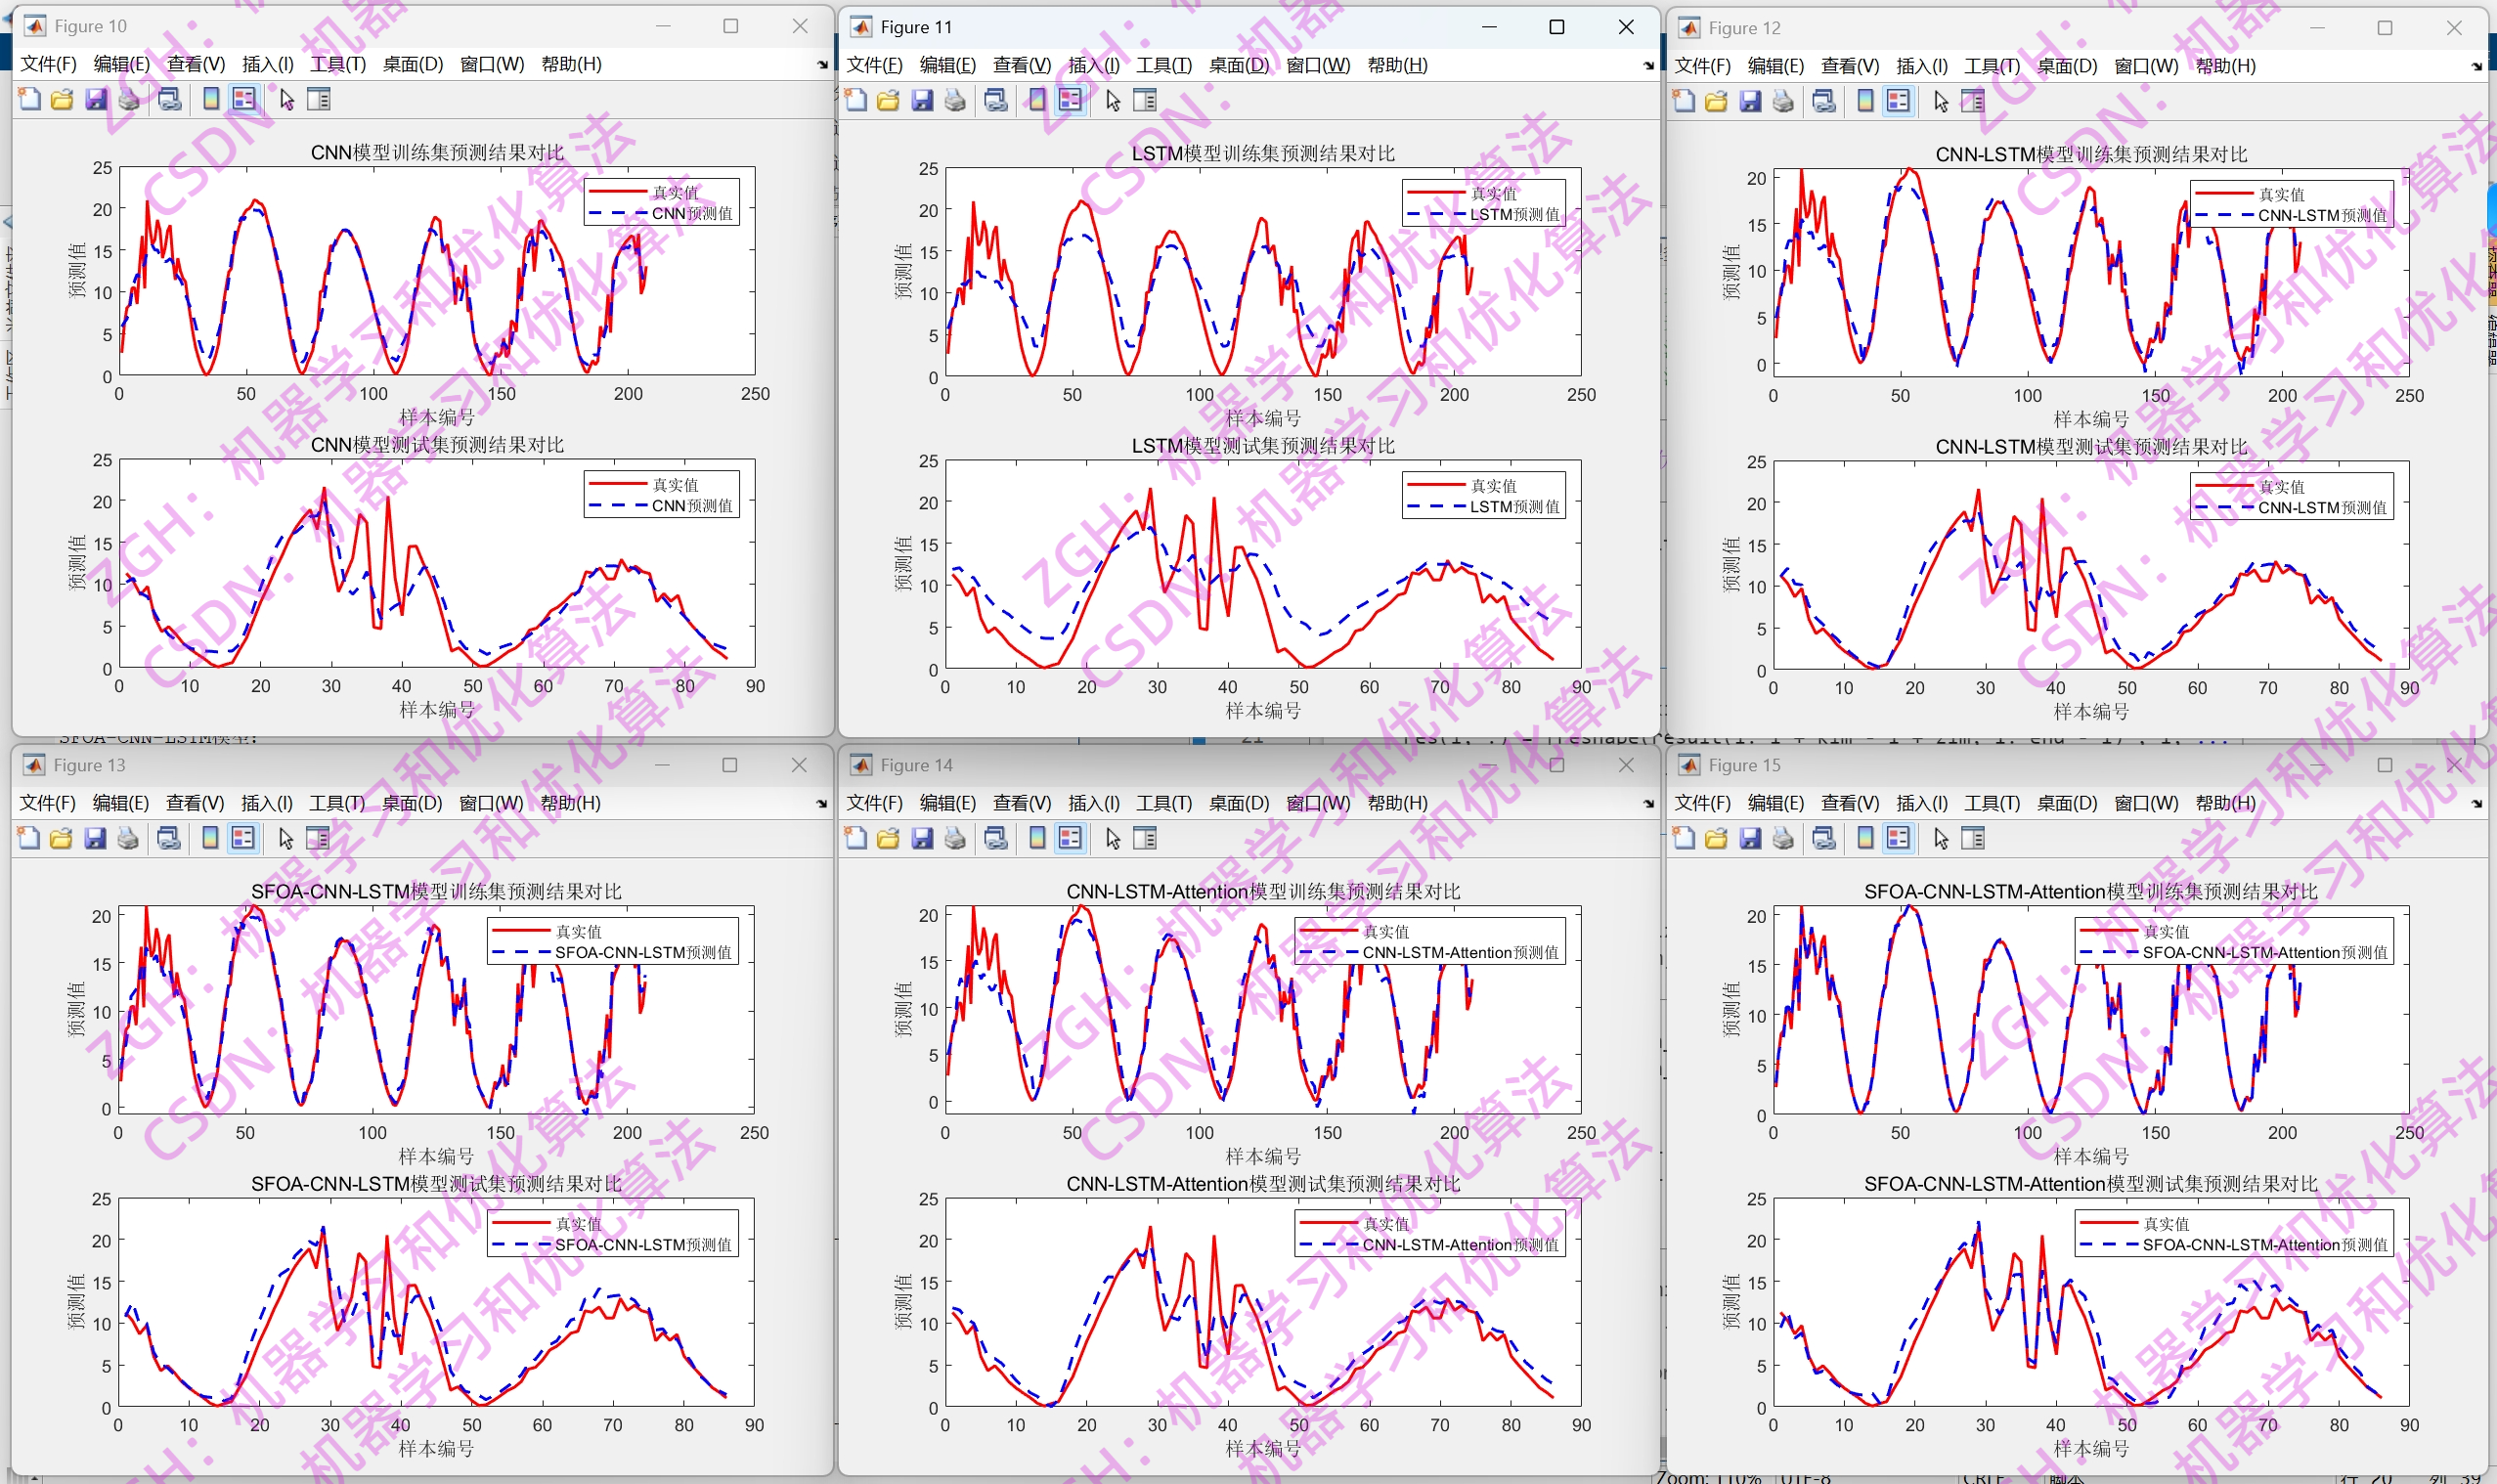Click 帮助(H) in Figure 13 menubar
This screenshot has width=2497, height=1484.
(x=570, y=803)
